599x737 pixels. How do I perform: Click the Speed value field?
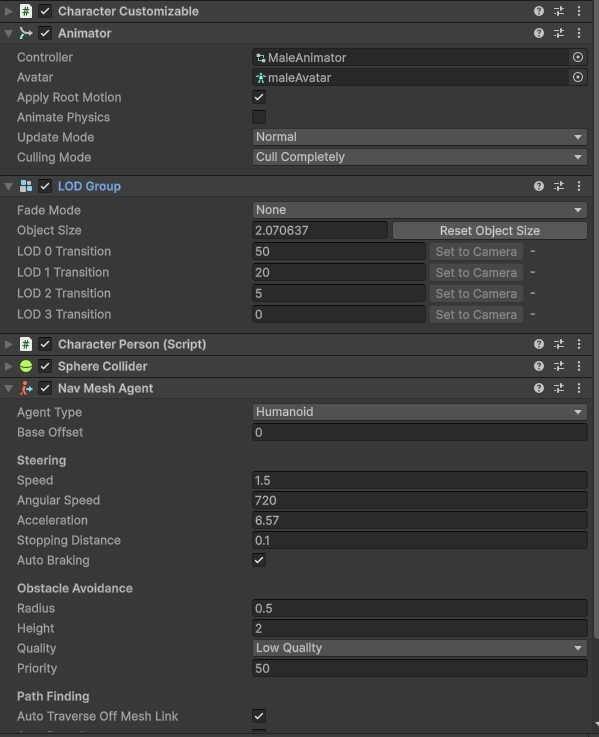tap(419, 480)
